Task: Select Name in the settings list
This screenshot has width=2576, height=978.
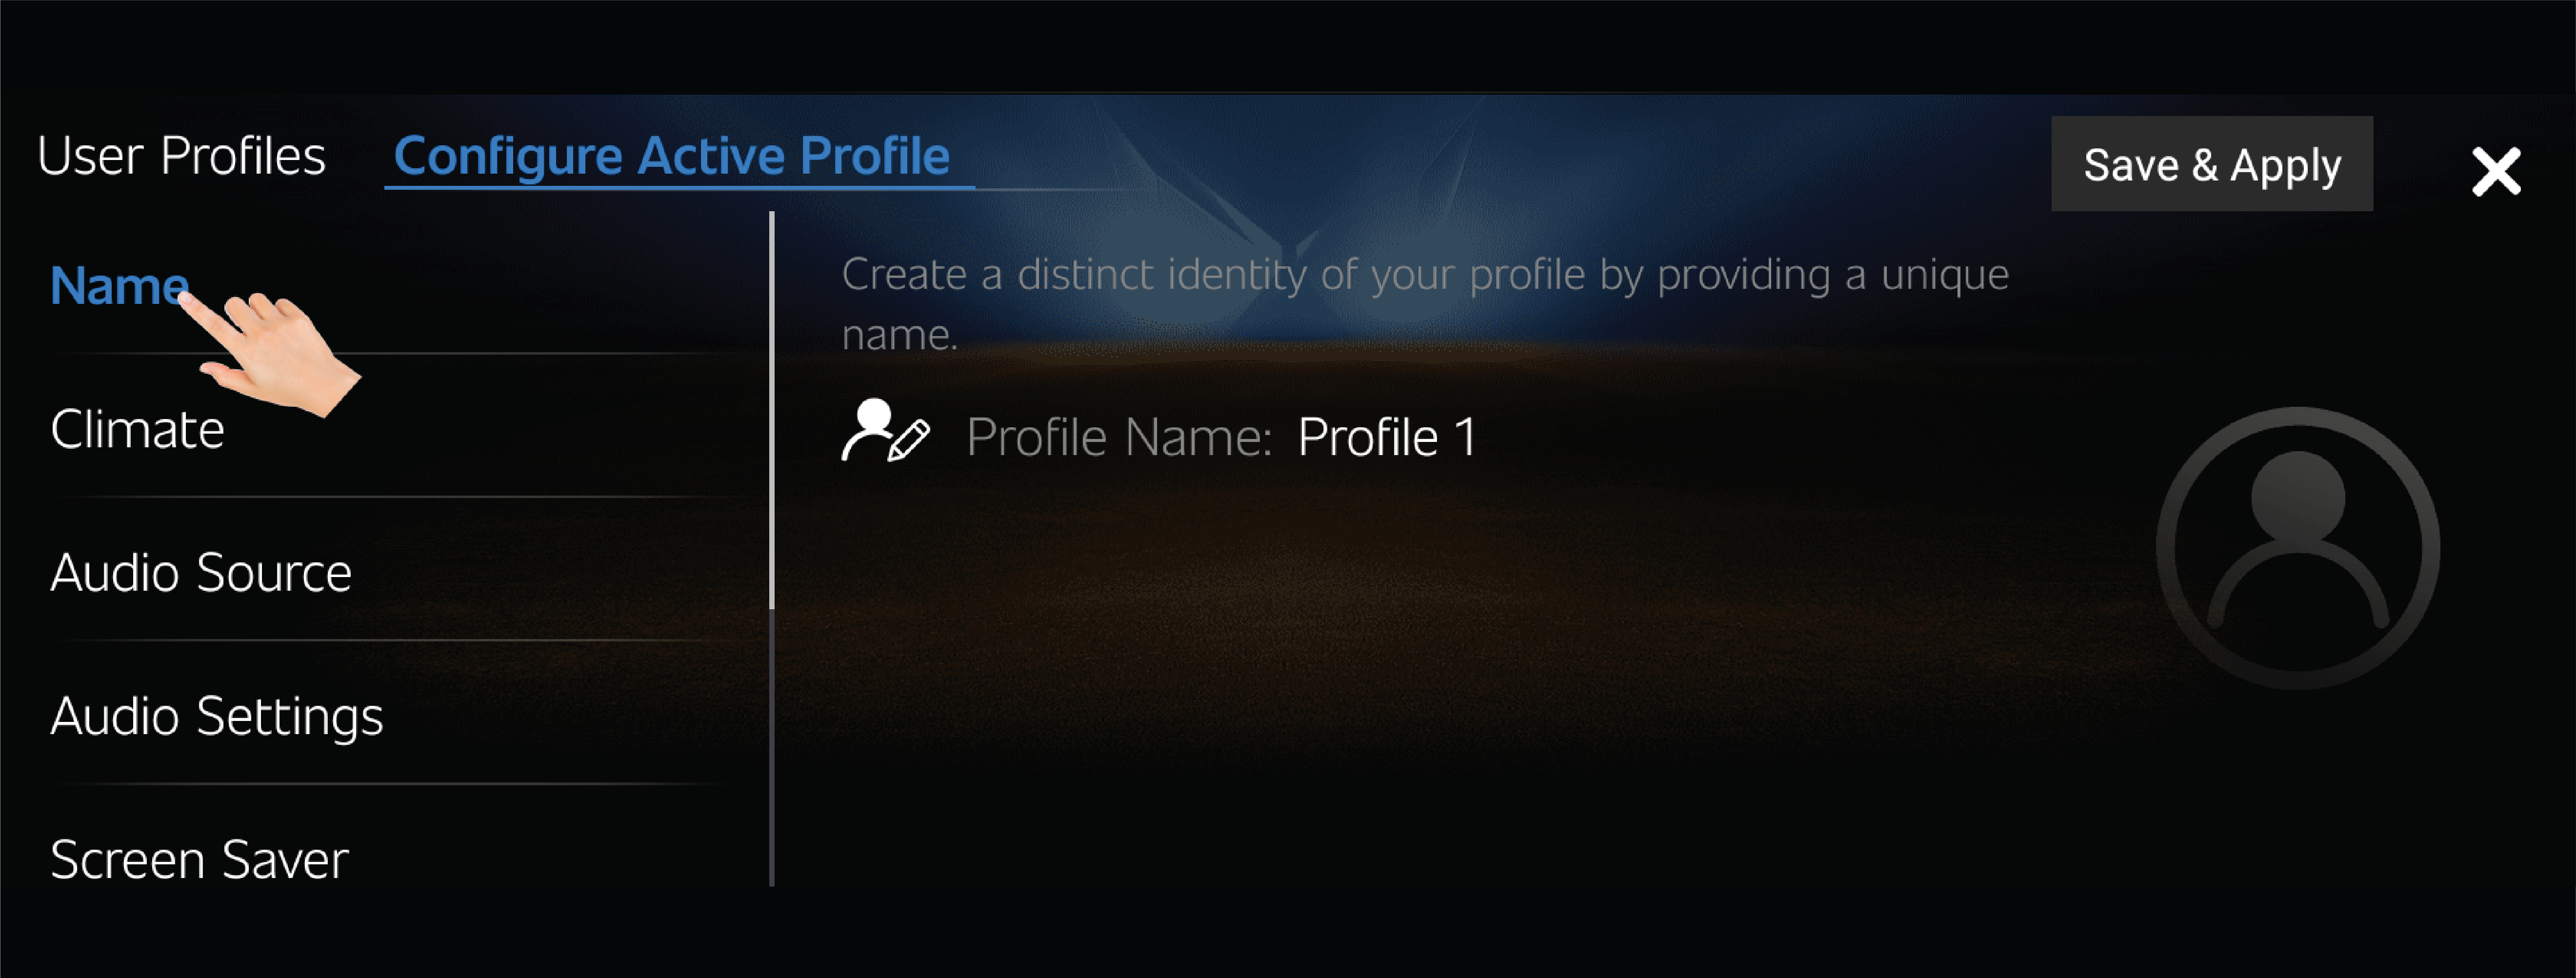Action: pos(119,286)
